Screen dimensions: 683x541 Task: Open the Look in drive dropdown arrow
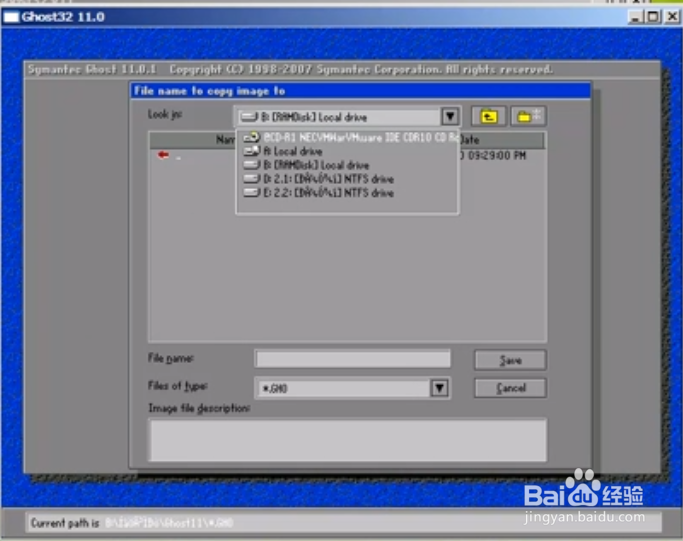click(450, 117)
